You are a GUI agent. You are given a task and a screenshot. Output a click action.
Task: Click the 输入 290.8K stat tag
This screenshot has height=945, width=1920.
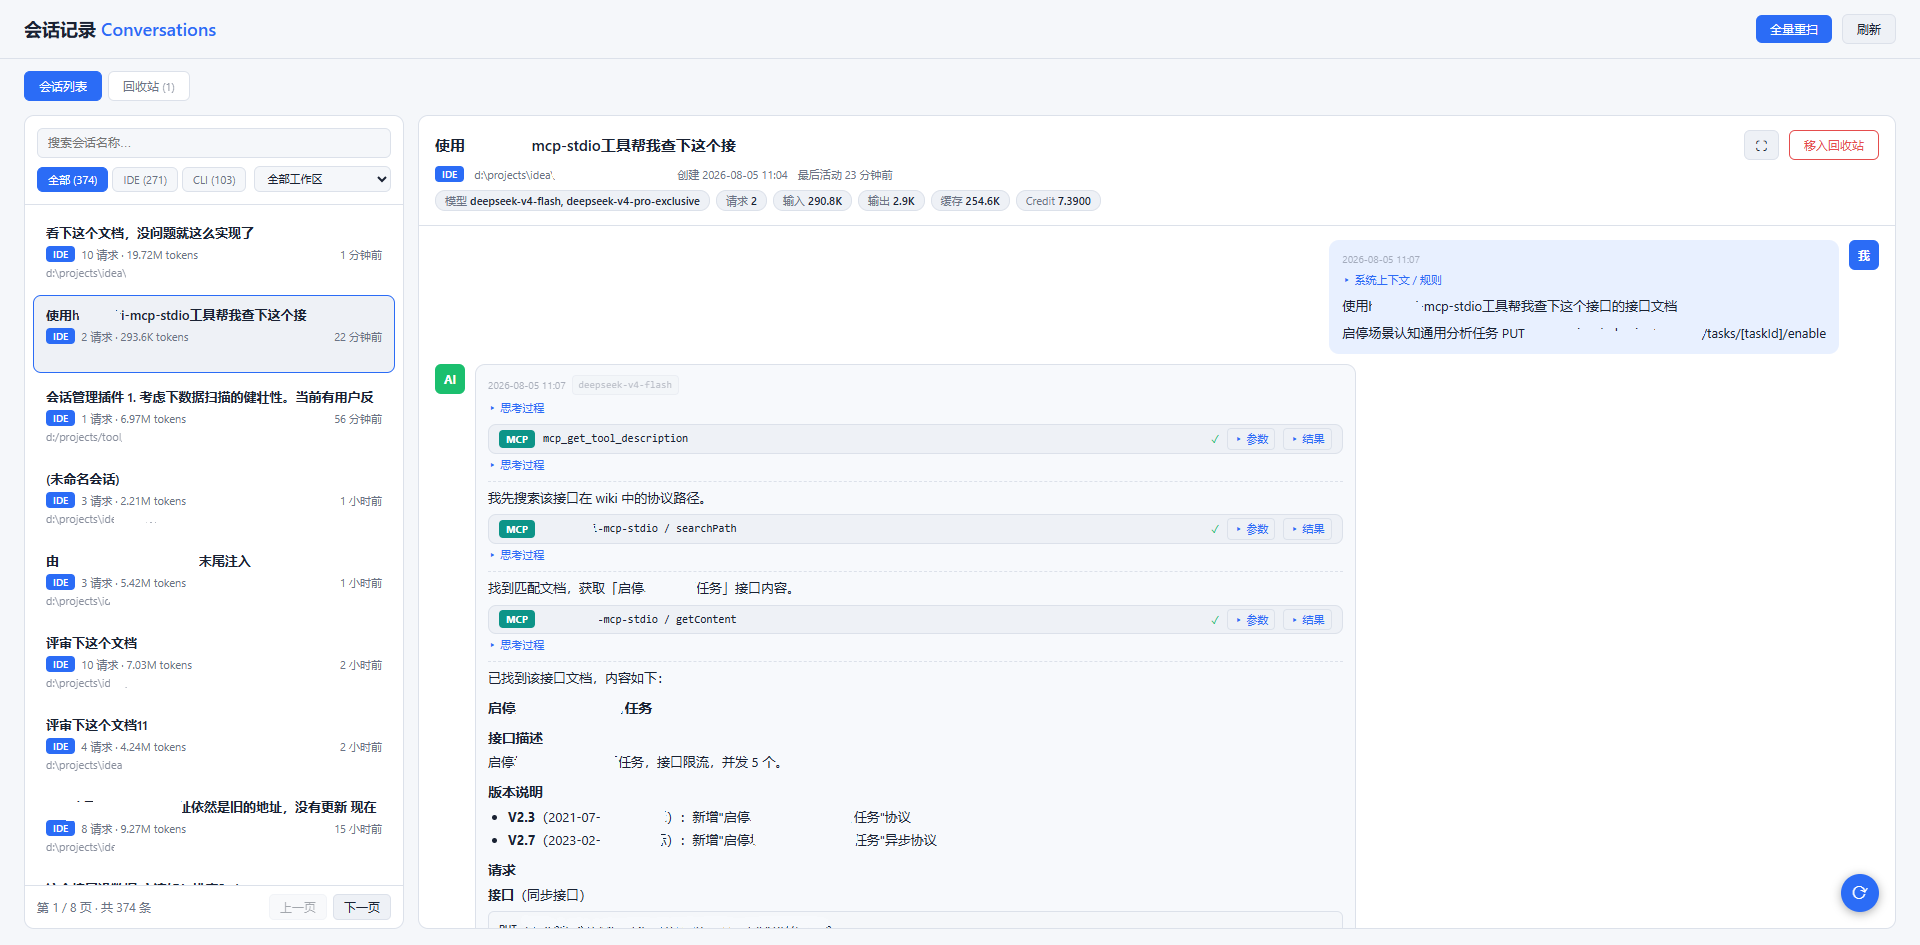click(812, 201)
